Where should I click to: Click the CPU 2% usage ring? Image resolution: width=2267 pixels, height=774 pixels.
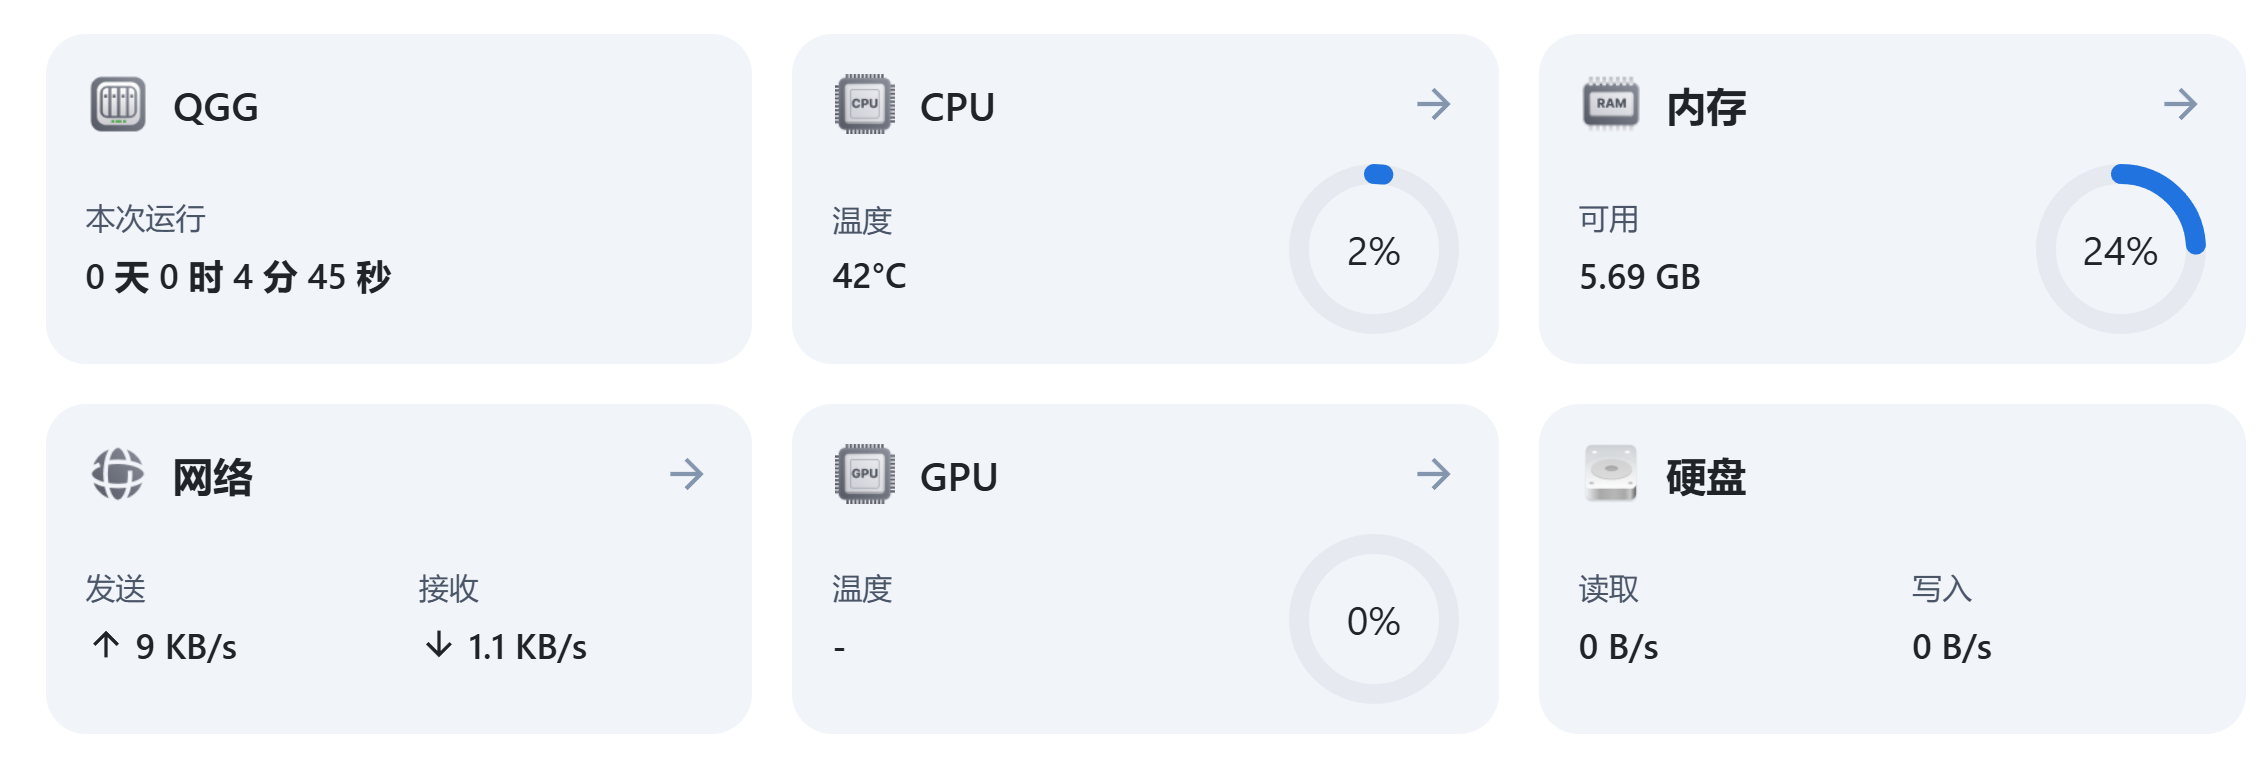coord(1374,249)
